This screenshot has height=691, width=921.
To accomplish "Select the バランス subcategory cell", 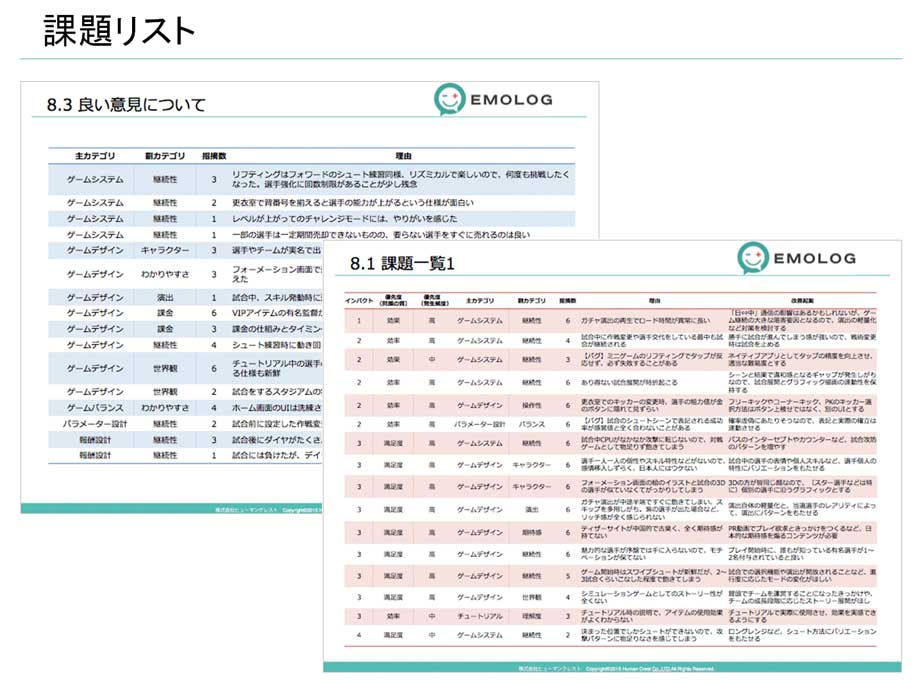I will (532, 424).
